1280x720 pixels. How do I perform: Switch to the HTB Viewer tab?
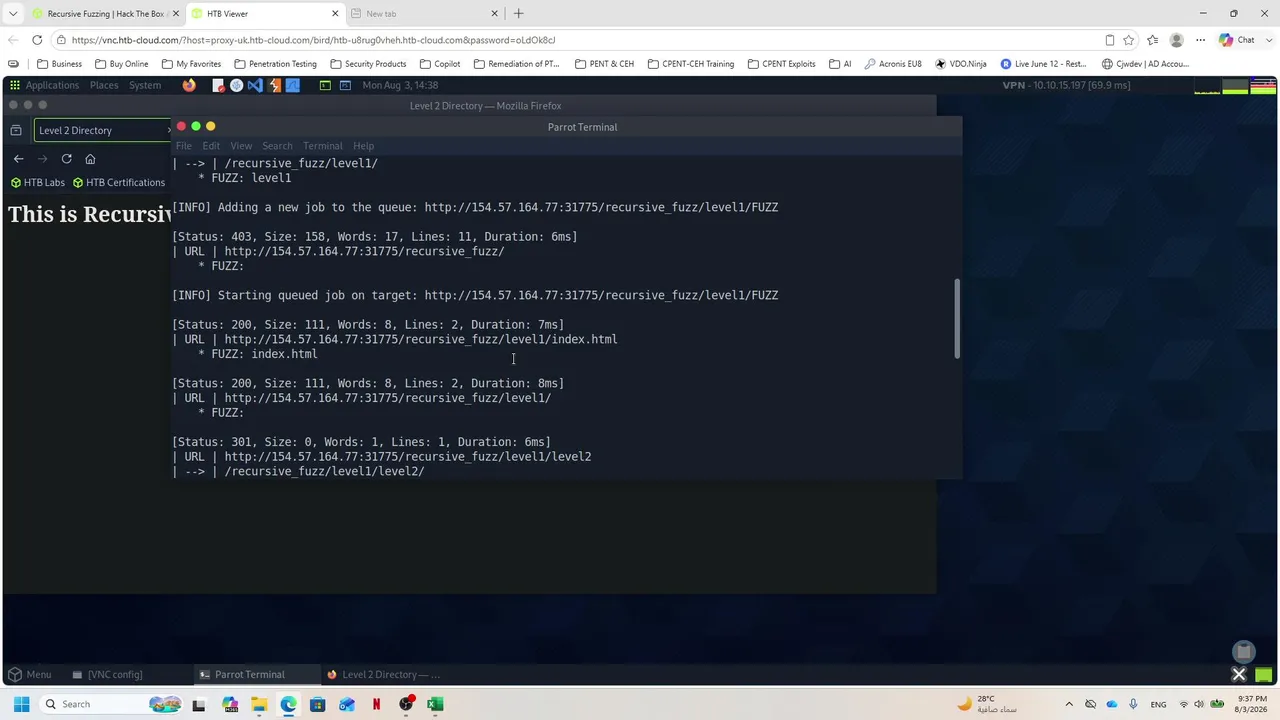(x=265, y=14)
